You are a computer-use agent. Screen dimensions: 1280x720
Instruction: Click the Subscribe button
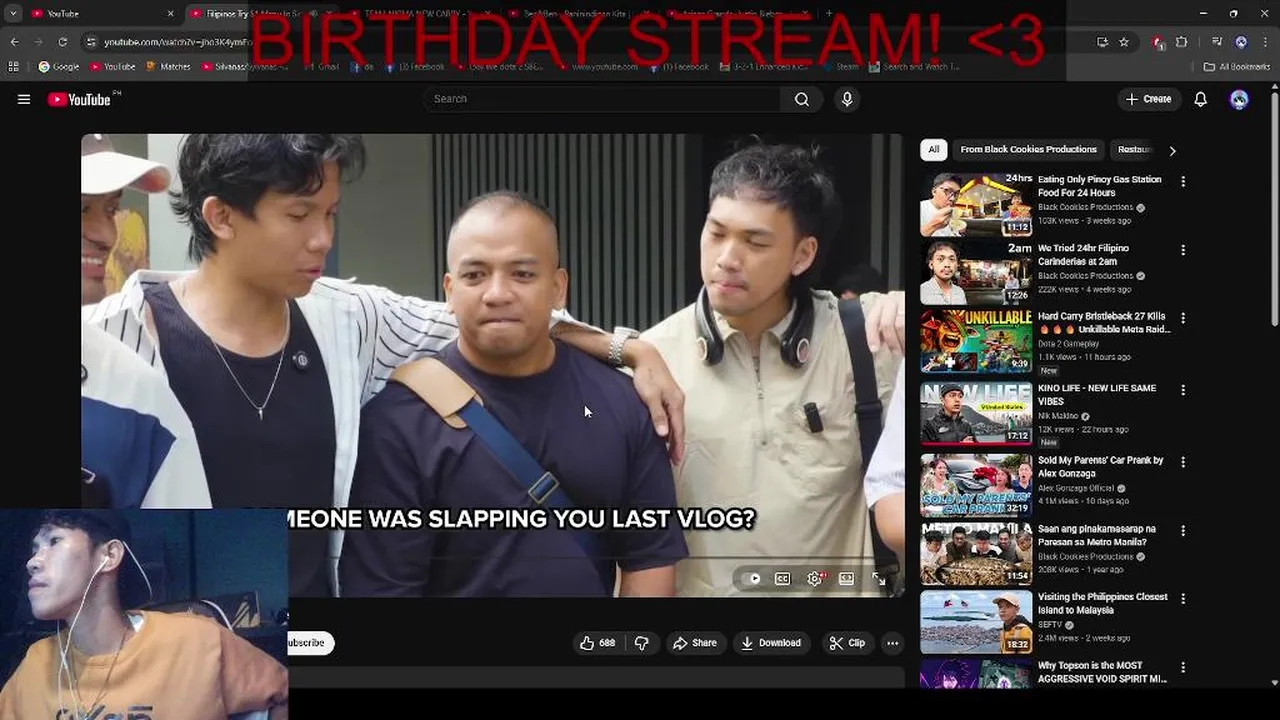(x=306, y=643)
